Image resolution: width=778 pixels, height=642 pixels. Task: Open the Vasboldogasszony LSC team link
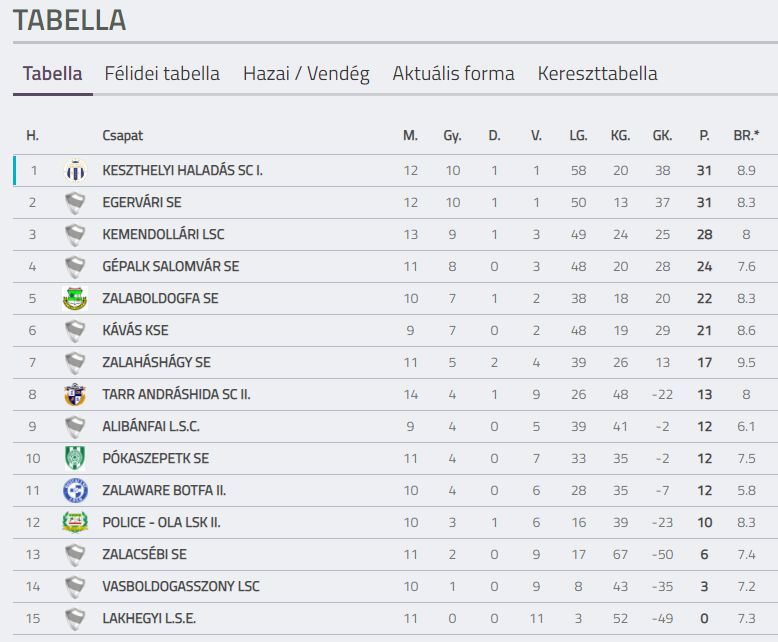point(181,586)
